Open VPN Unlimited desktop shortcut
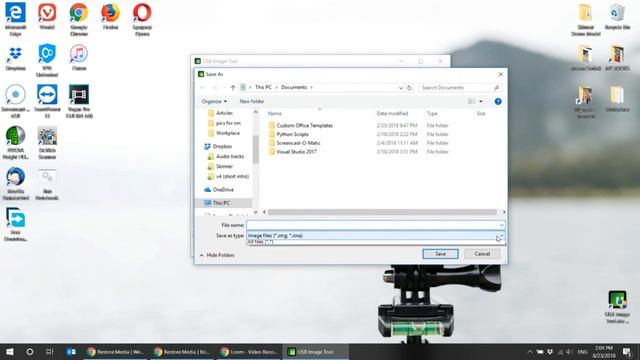This screenshot has height=360, width=640. tap(47, 60)
